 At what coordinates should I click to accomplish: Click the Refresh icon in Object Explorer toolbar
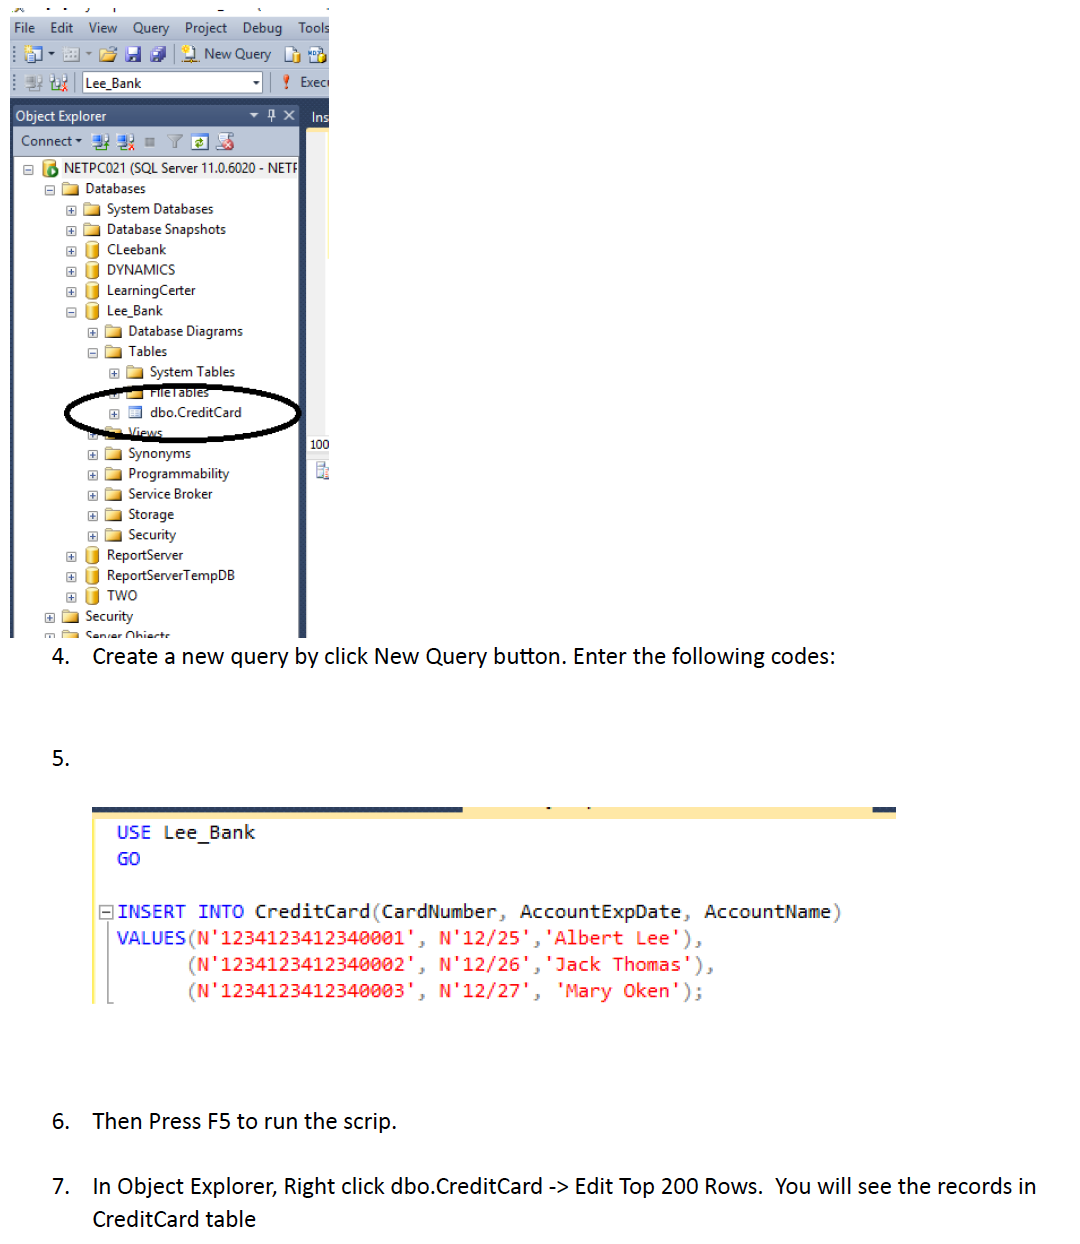[x=200, y=142]
